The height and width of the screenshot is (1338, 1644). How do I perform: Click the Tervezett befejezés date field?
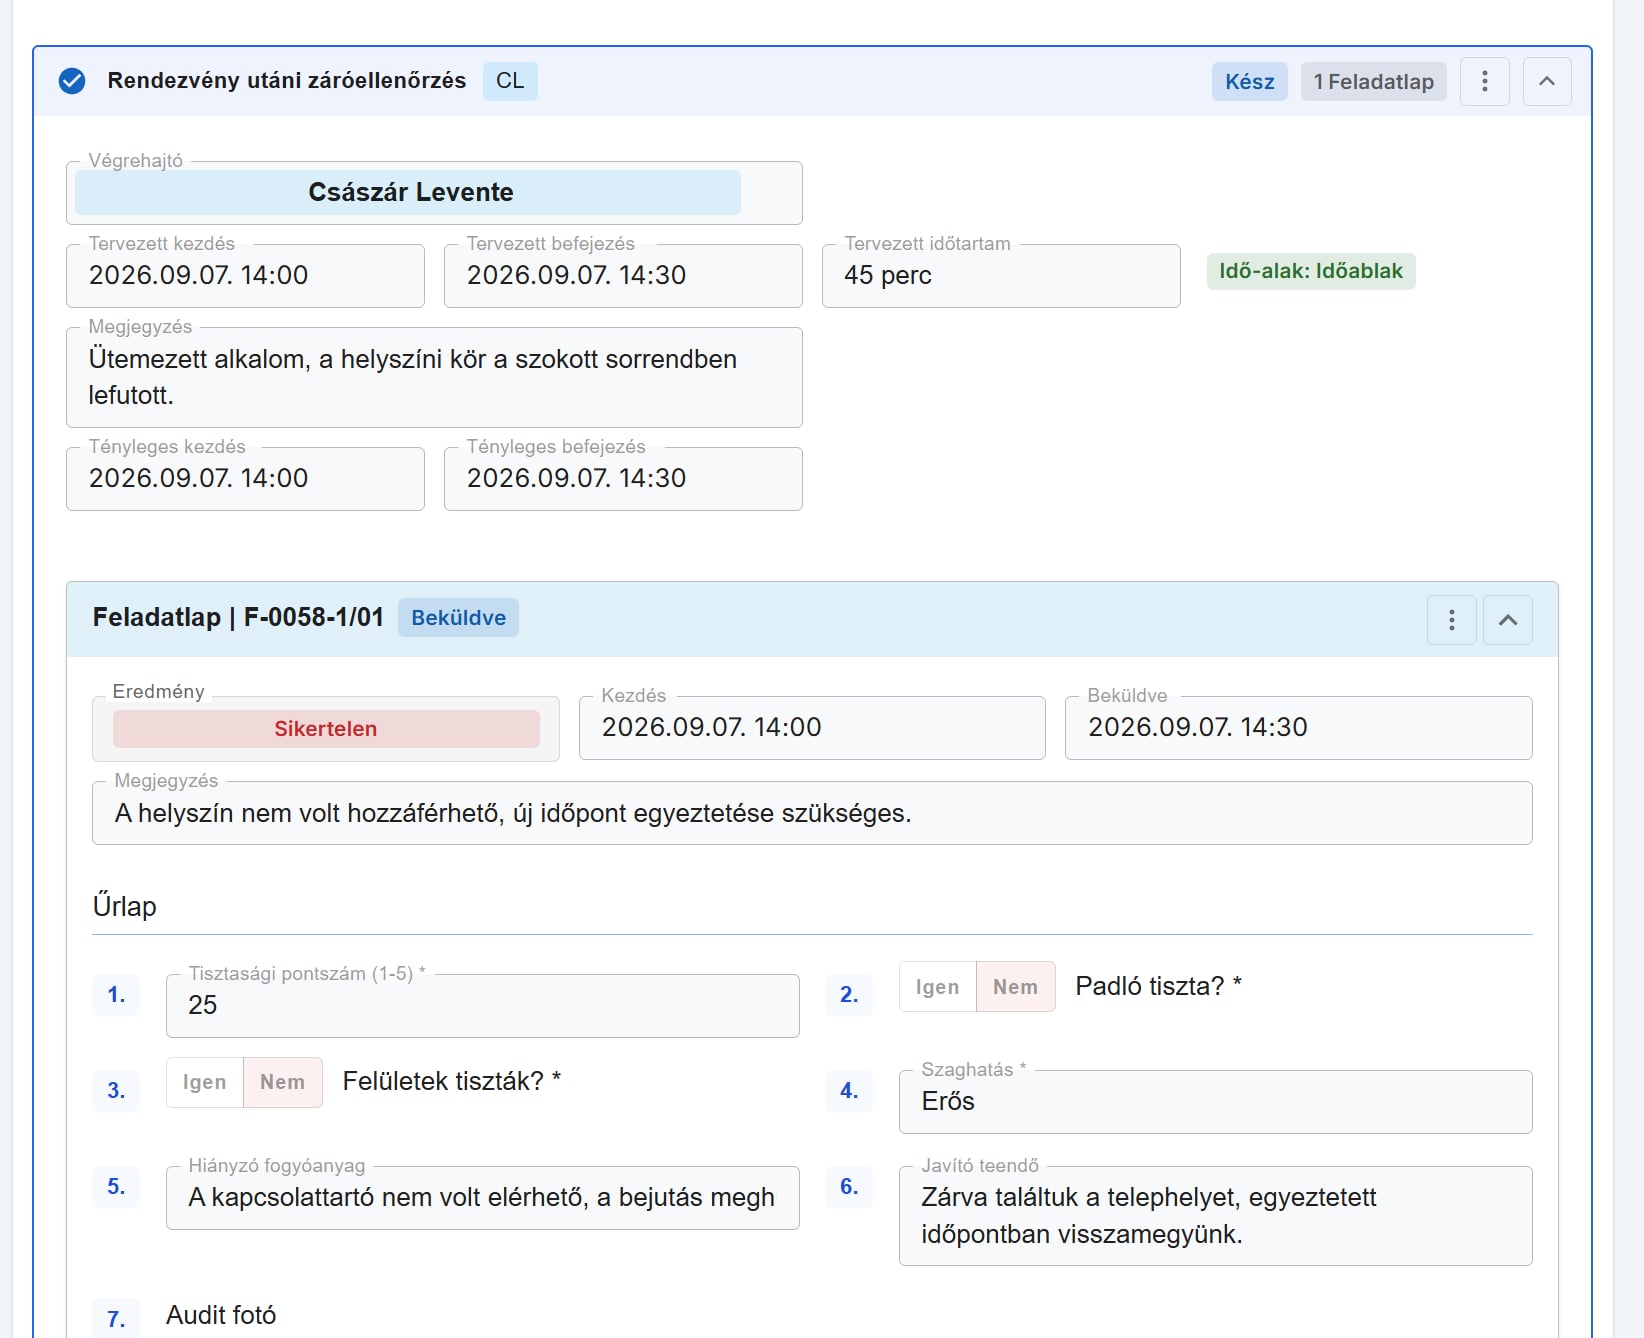pyautogui.click(x=623, y=275)
